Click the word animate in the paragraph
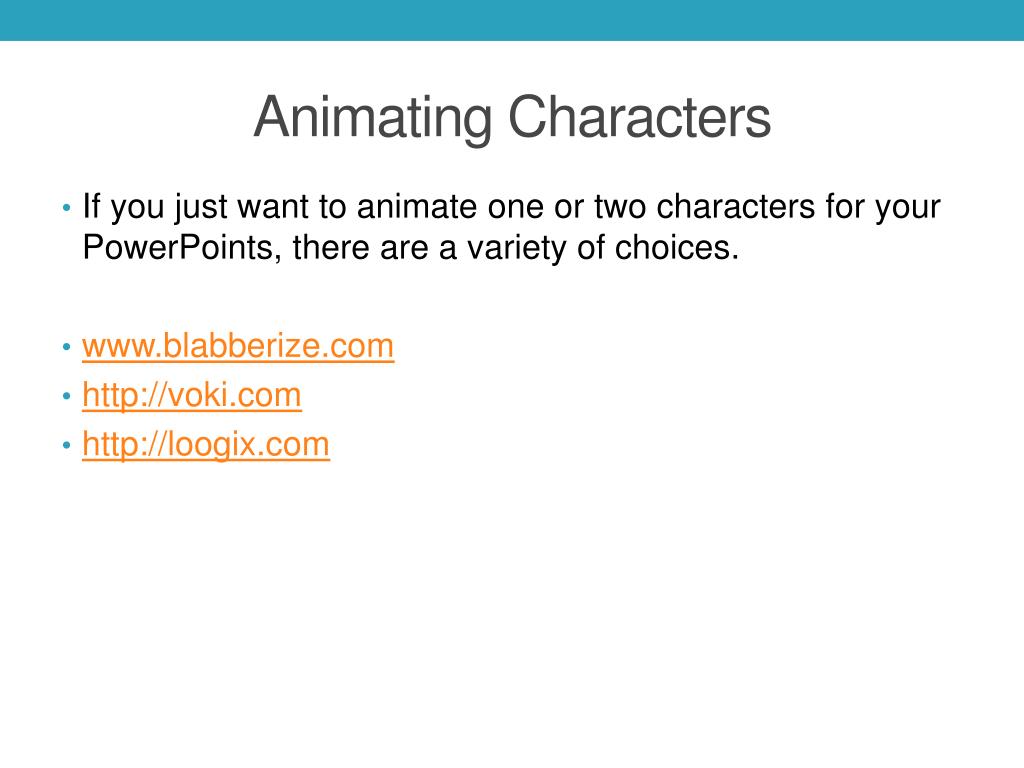Image resolution: width=1024 pixels, height=768 pixels. (x=417, y=207)
